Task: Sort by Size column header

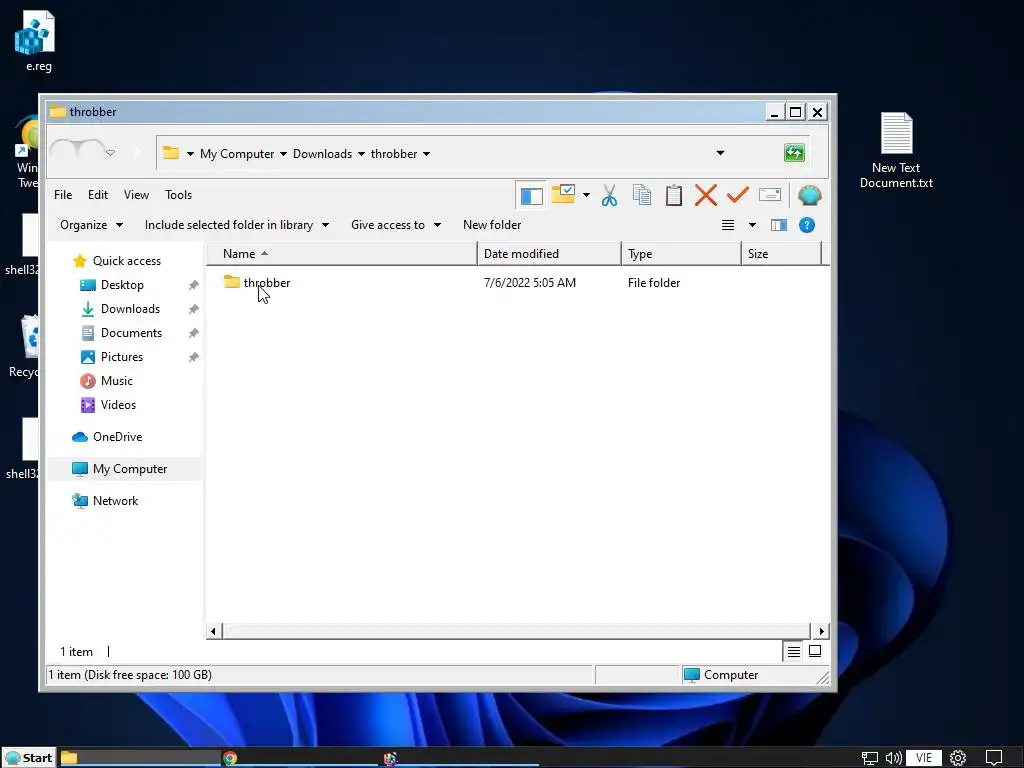Action: pyautogui.click(x=781, y=253)
